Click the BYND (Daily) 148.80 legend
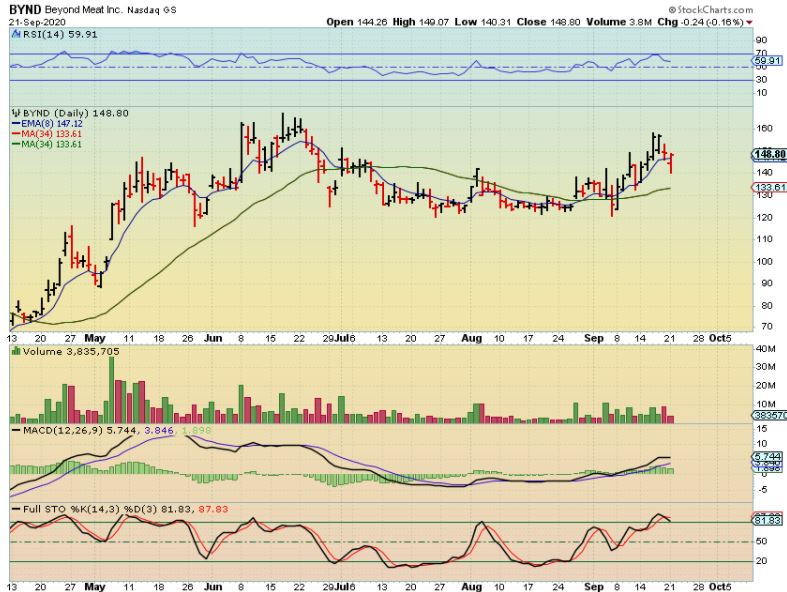This screenshot has width=787, height=592. [76, 113]
